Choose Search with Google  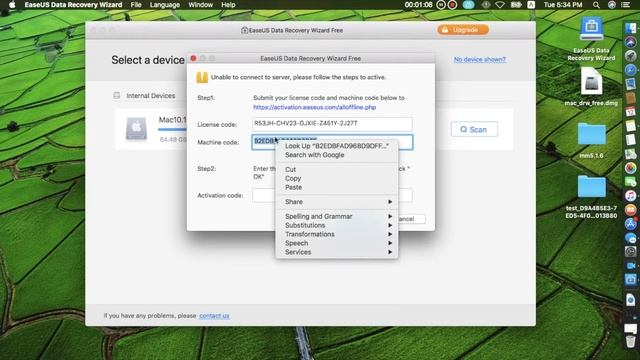click(x=337, y=155)
